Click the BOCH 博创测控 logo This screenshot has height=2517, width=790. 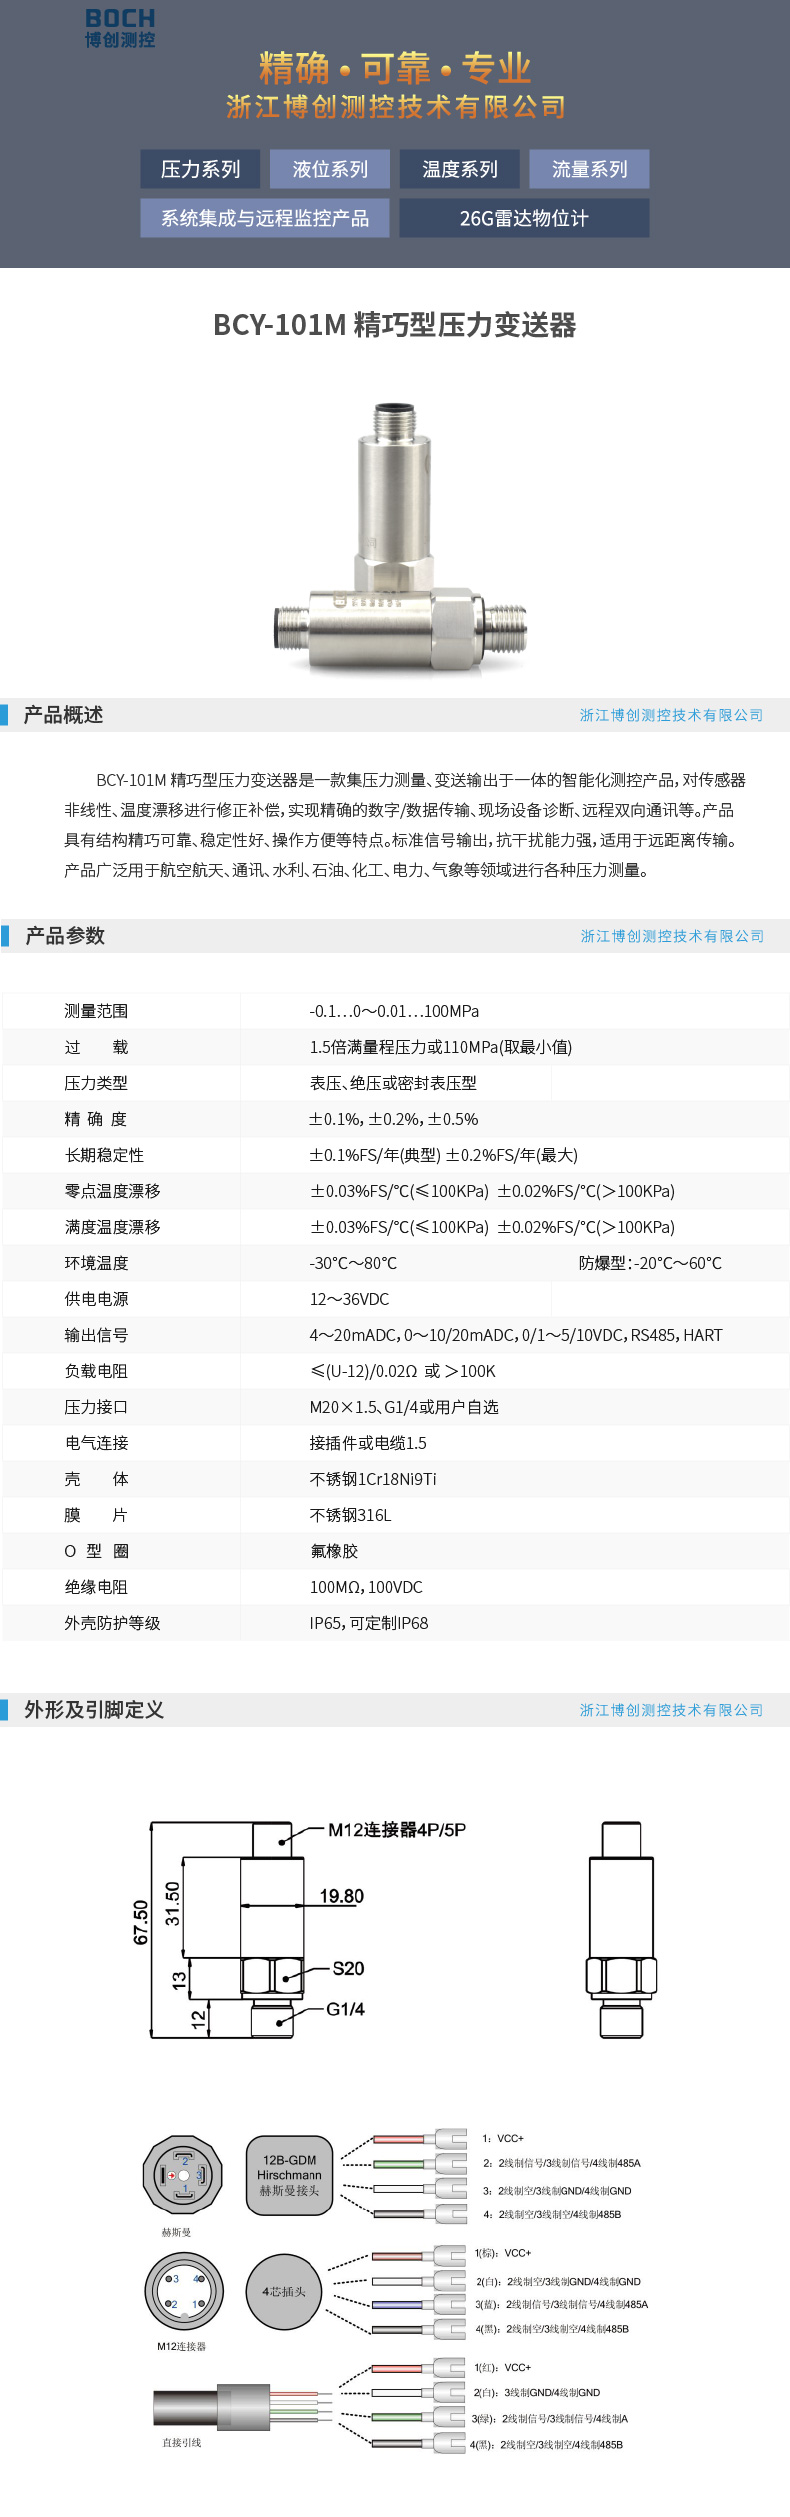[120, 28]
